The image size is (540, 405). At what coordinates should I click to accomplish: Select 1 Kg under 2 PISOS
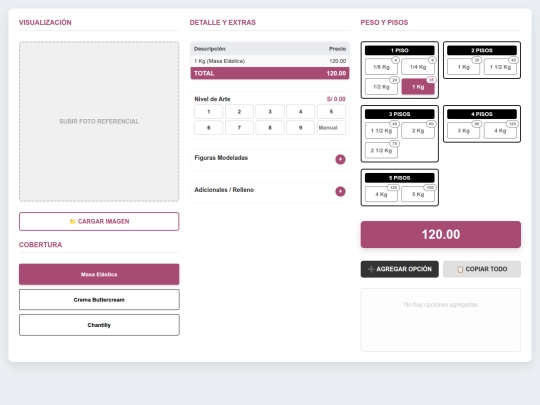(x=464, y=67)
